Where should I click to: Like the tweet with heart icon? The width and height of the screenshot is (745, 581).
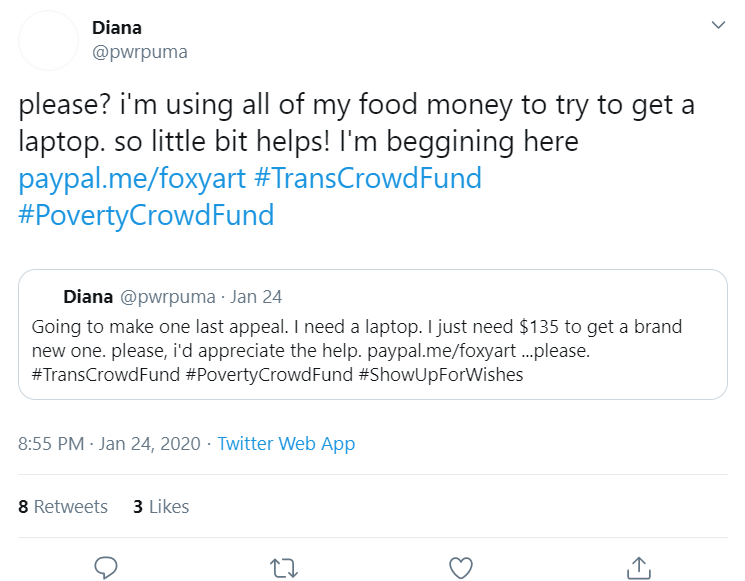tap(461, 568)
